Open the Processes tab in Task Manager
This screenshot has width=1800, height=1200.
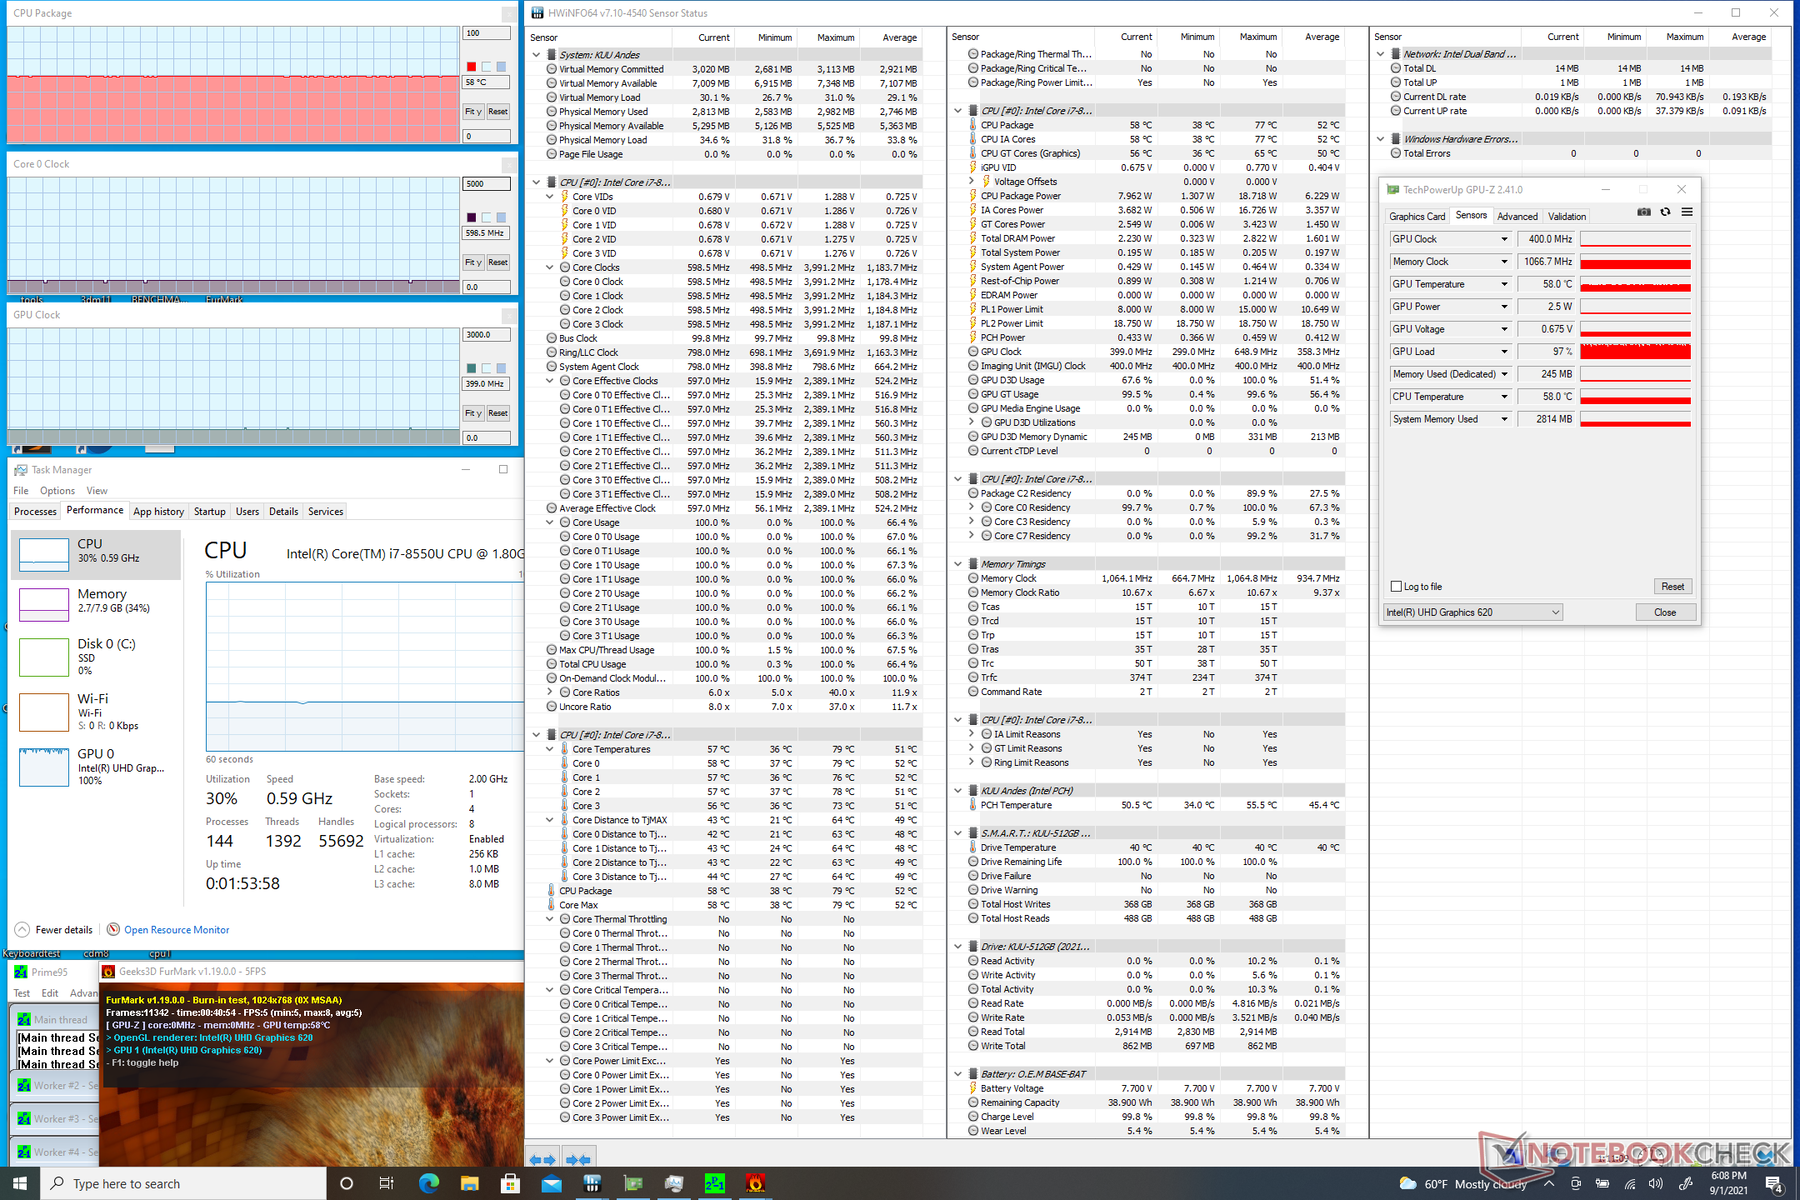(35, 511)
